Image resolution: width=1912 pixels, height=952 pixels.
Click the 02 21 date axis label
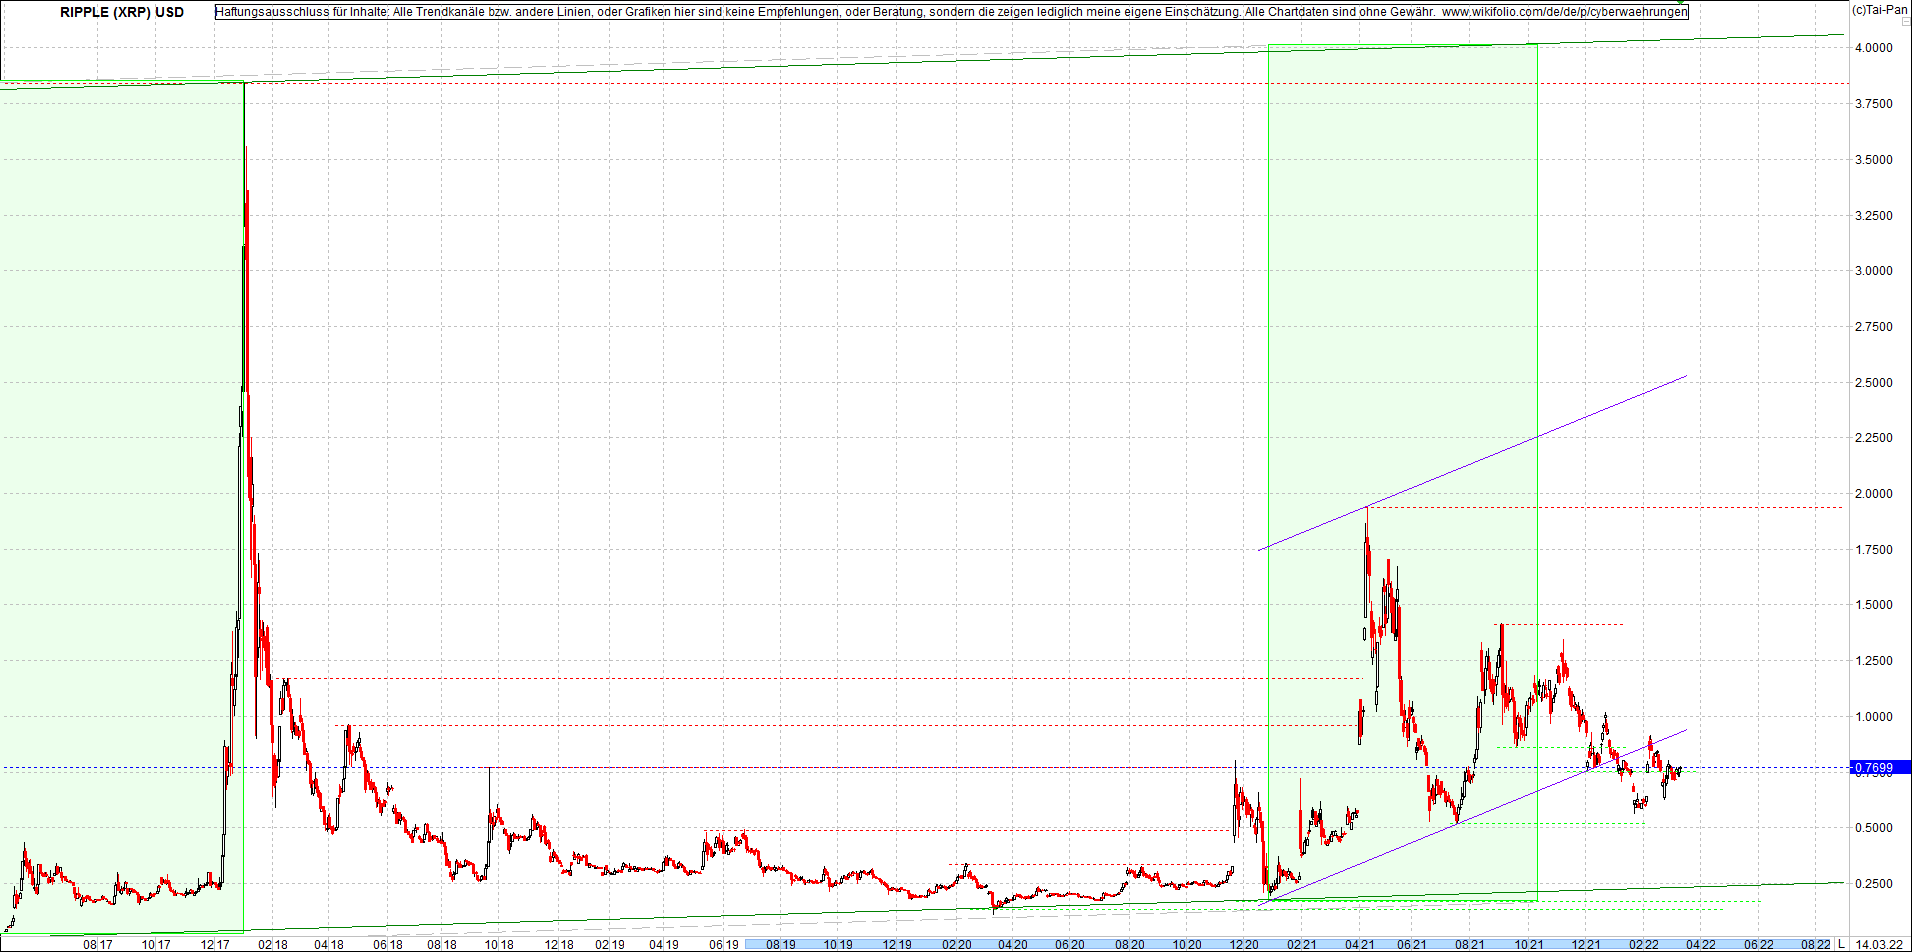pos(1301,944)
